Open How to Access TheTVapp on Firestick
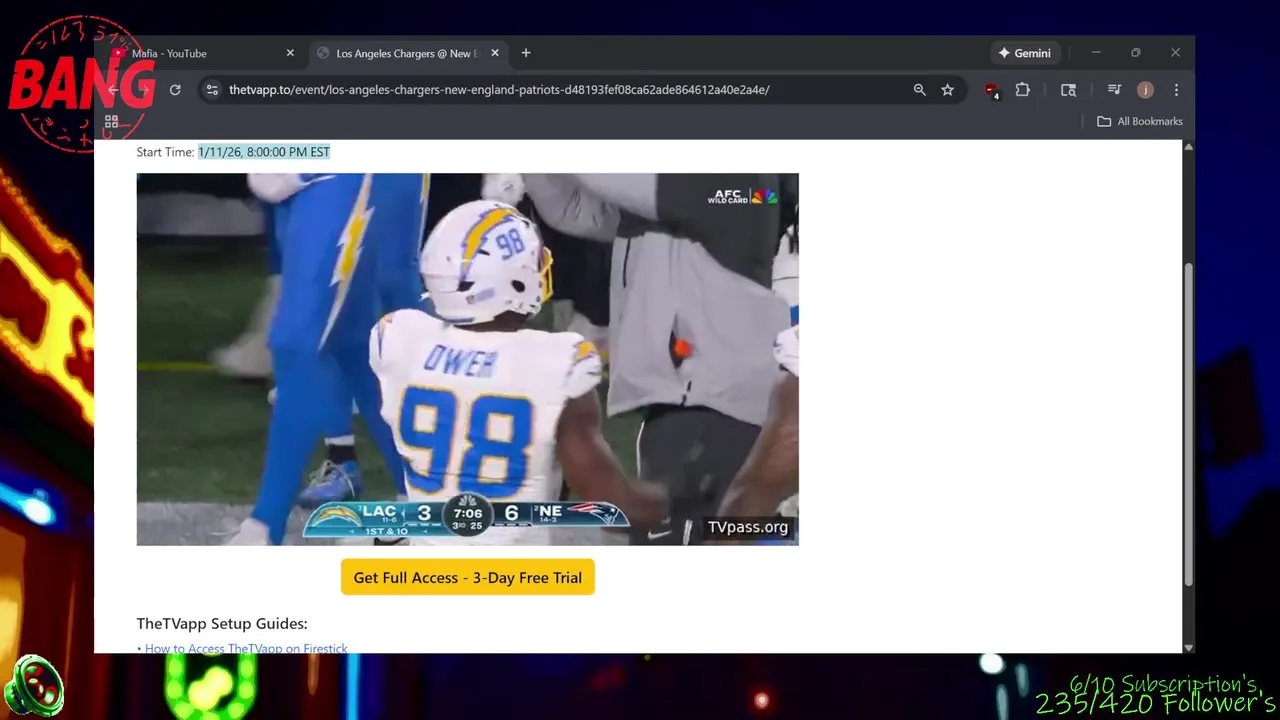 246,648
